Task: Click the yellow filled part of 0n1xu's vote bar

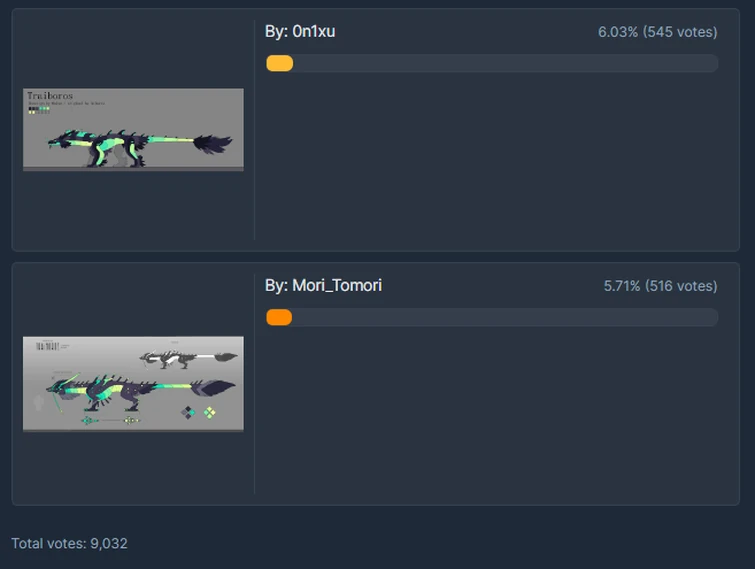Action: point(280,63)
